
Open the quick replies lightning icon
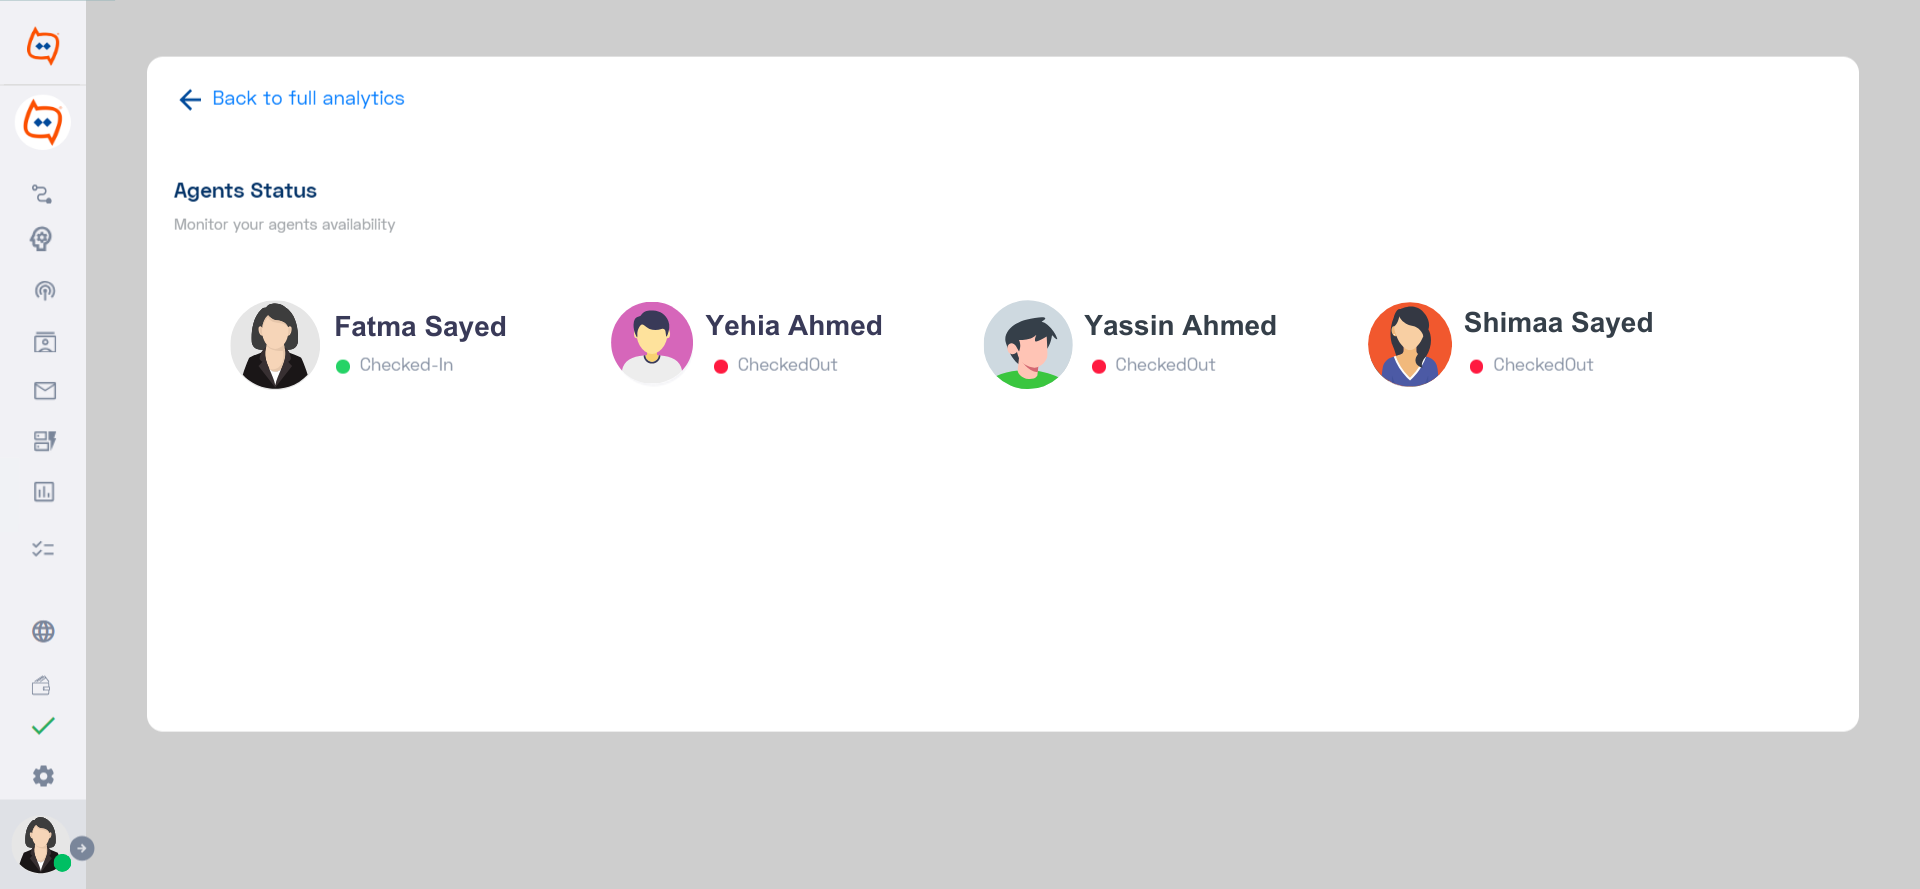(44, 441)
